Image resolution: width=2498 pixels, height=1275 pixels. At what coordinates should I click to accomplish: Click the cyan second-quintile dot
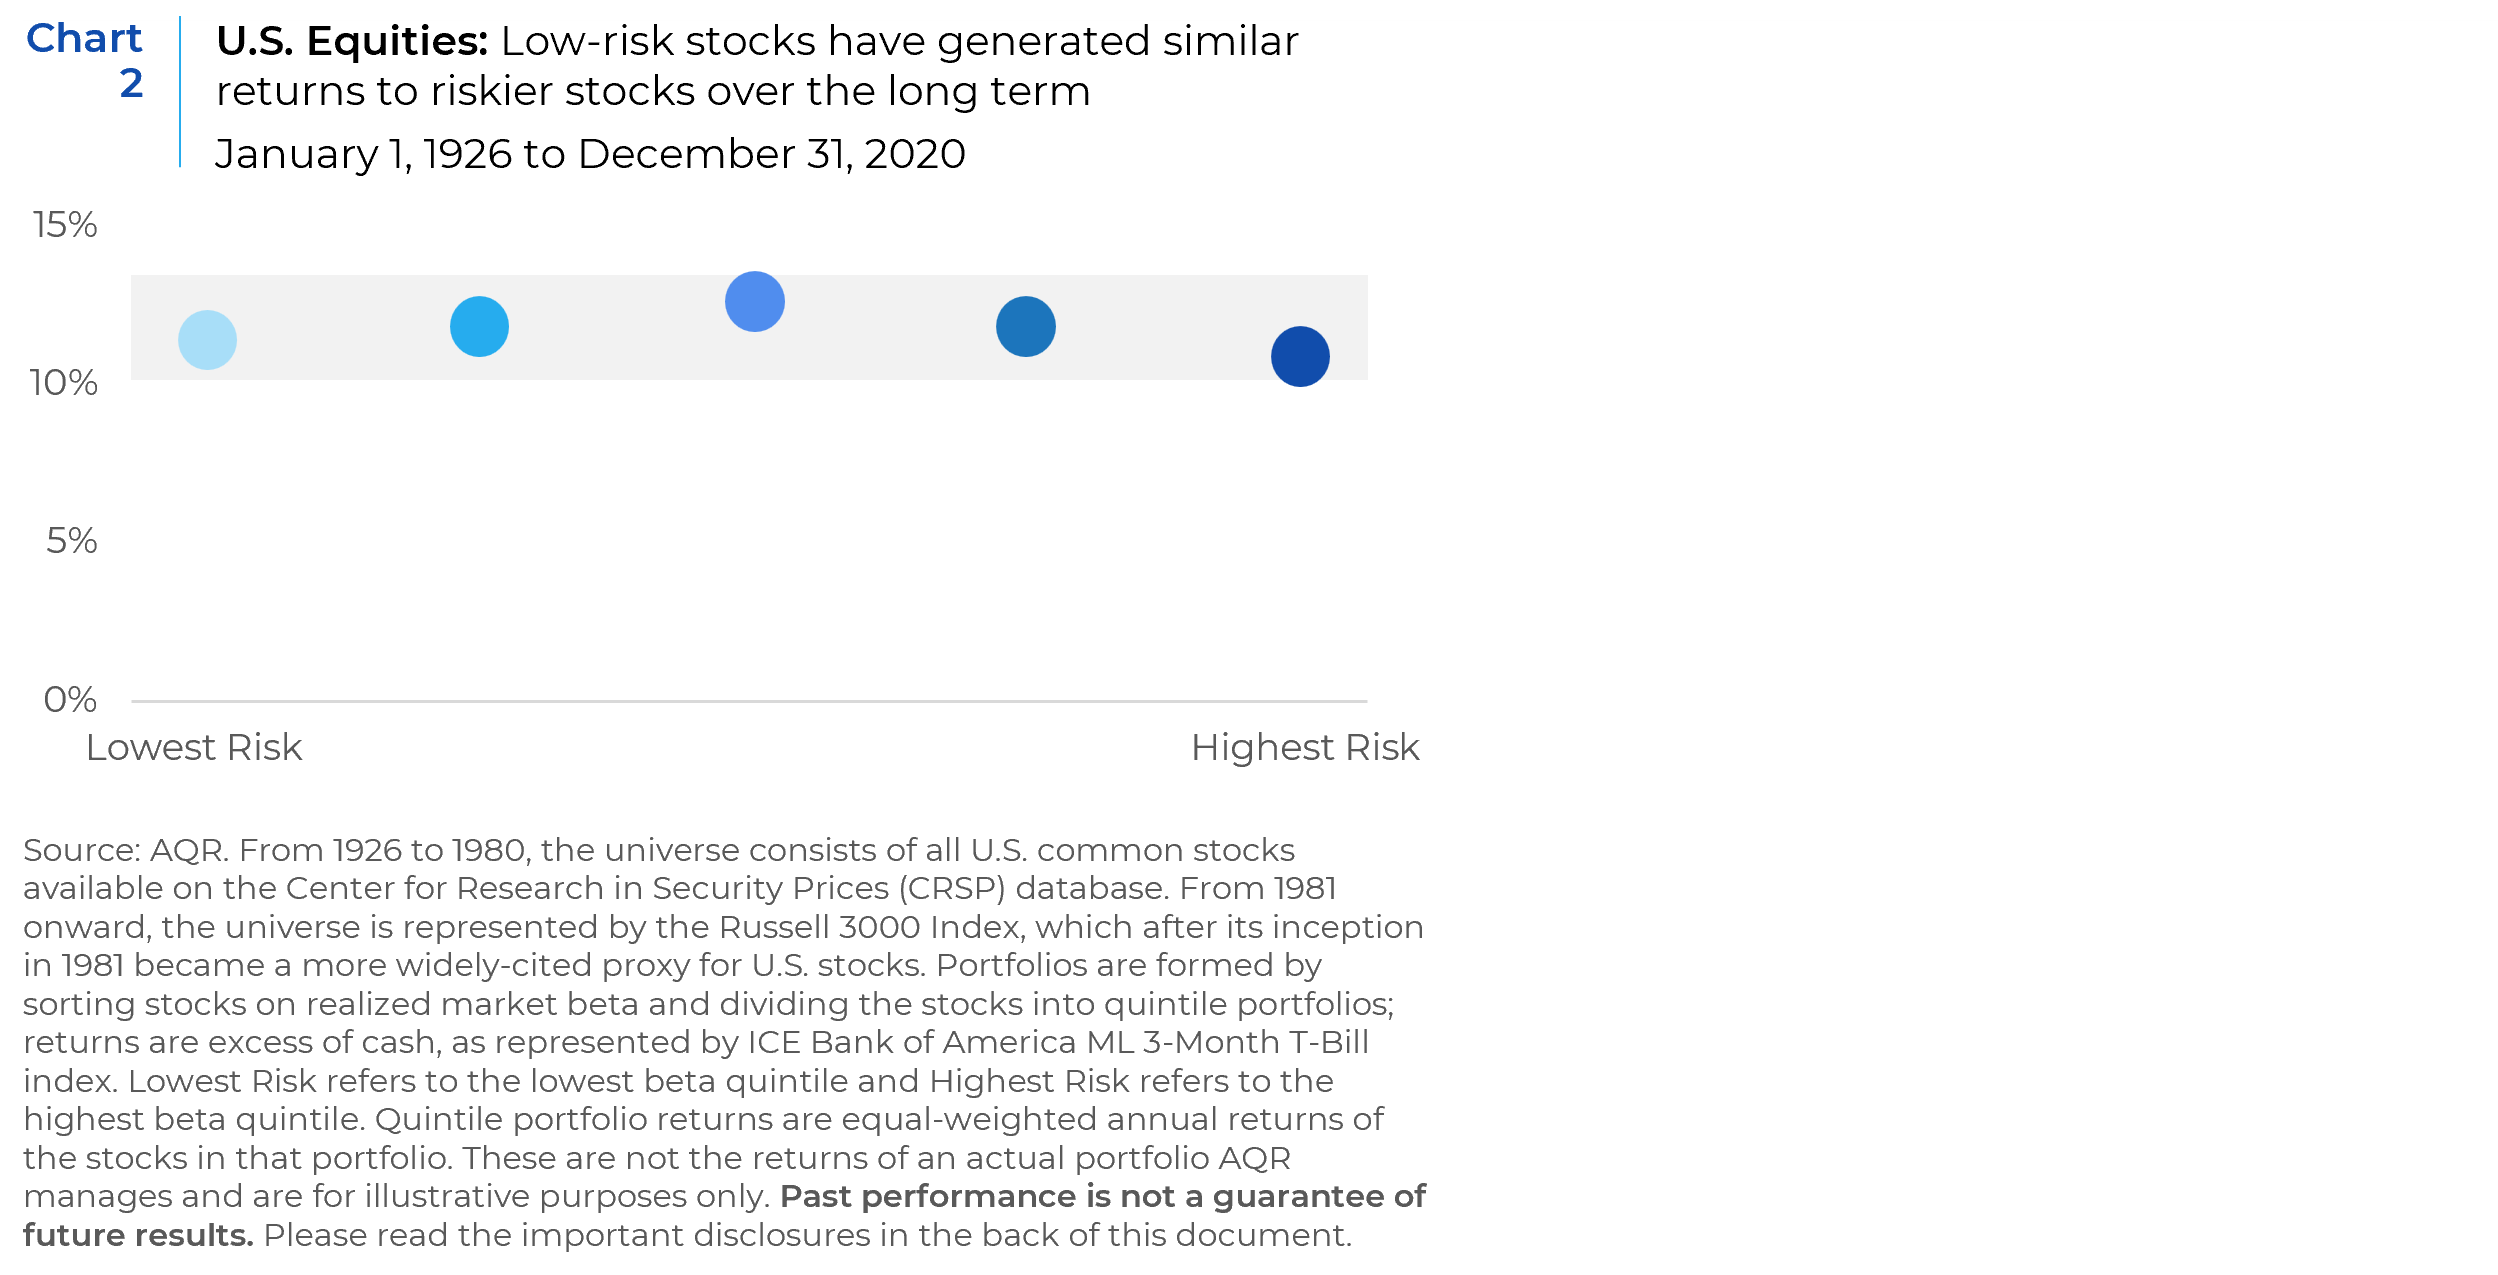[479, 326]
